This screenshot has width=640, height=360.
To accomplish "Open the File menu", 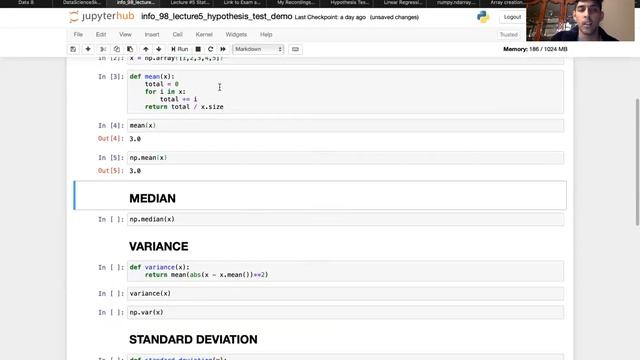I will tap(78, 35).
